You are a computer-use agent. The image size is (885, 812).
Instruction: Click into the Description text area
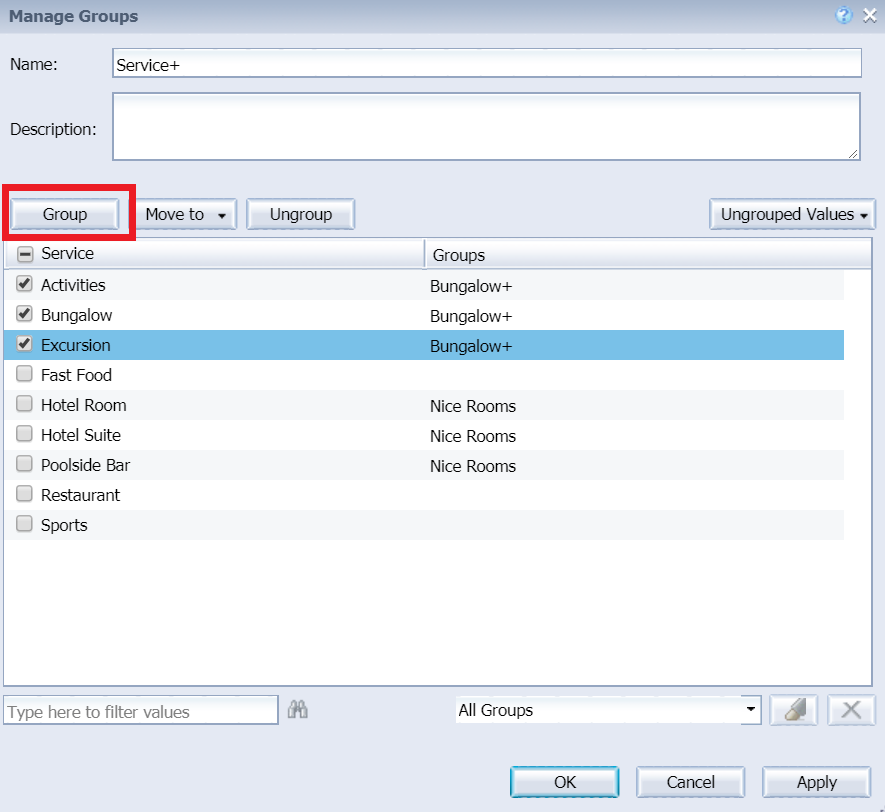(486, 127)
